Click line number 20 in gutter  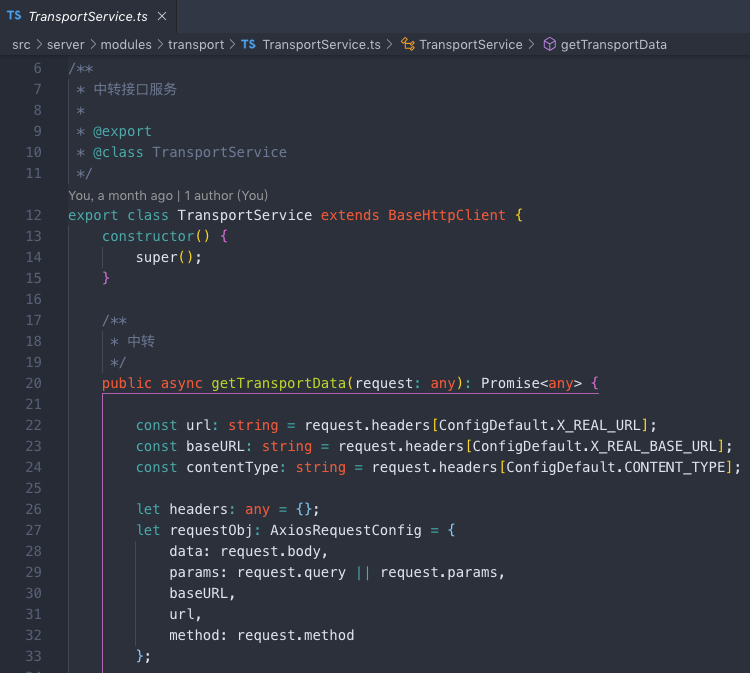(33, 383)
